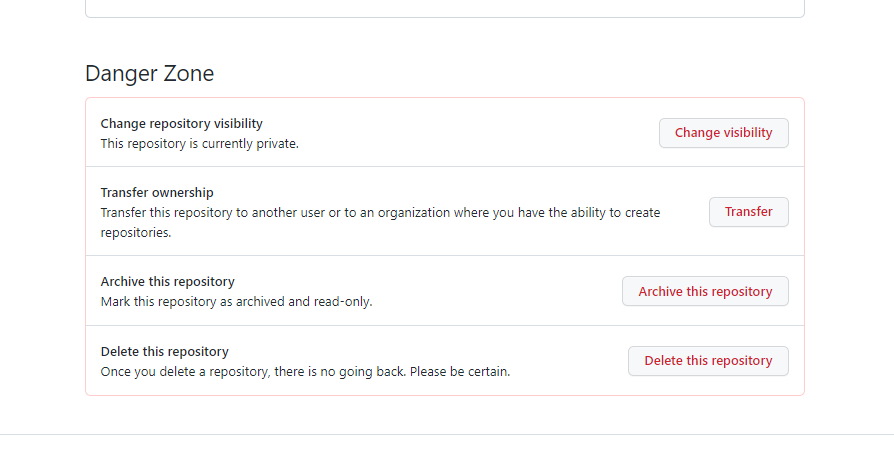Click the bold 'Change repository visibility' title
894x476 pixels.
[181, 124]
